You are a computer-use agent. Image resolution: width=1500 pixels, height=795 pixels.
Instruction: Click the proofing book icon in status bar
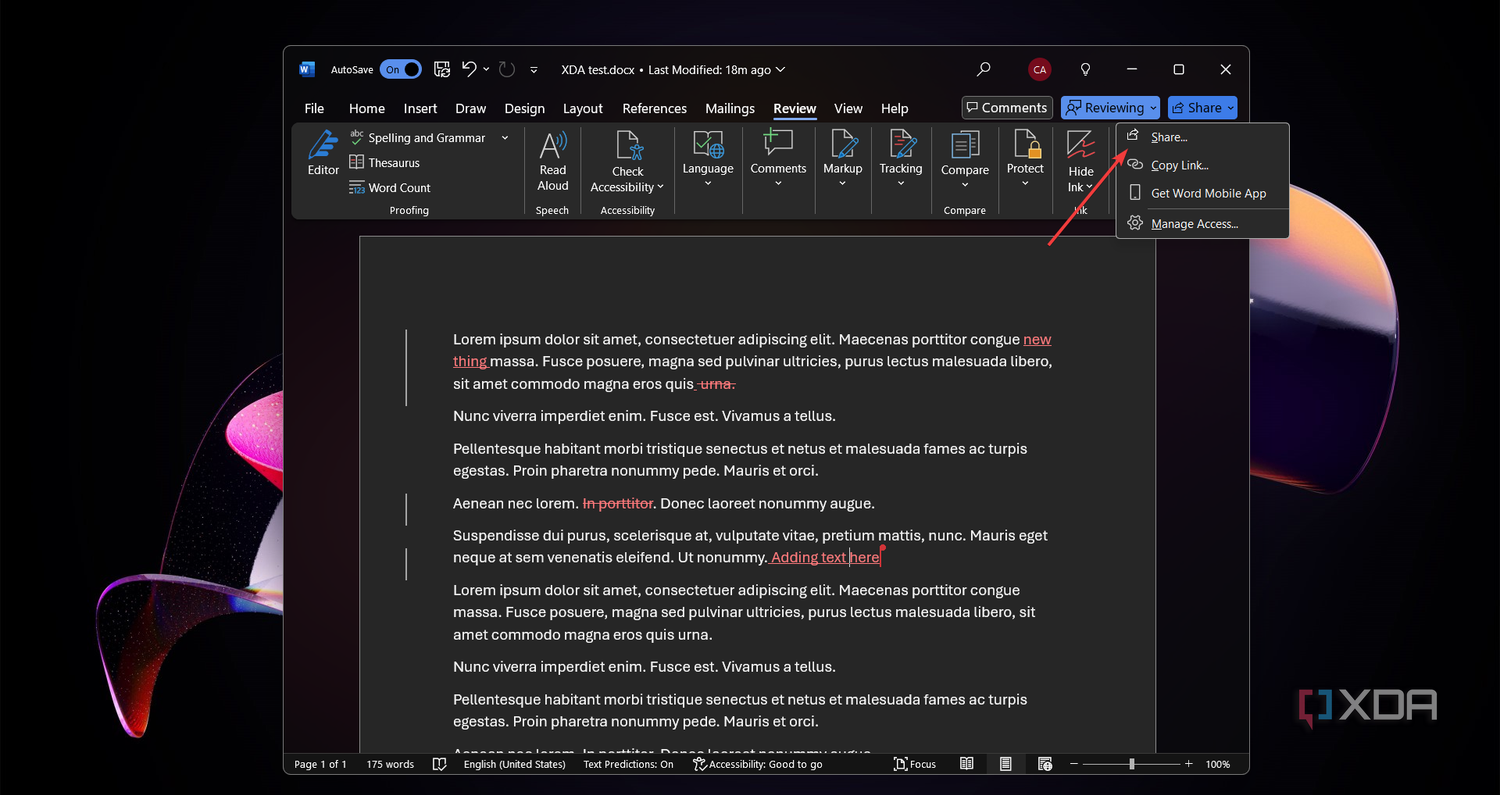pyautogui.click(x=439, y=764)
